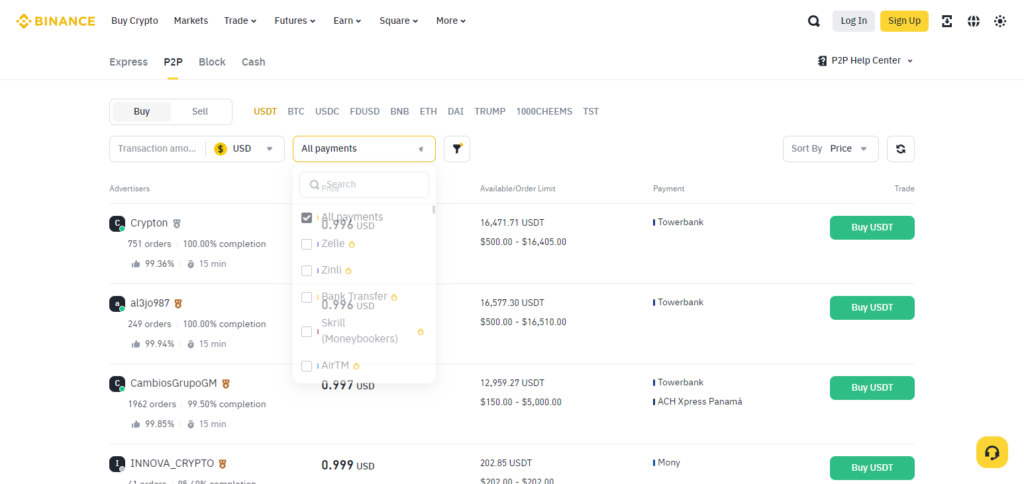This screenshot has height=484, width=1024.
Task: Click the filter funnel icon
Action: pyautogui.click(x=457, y=149)
